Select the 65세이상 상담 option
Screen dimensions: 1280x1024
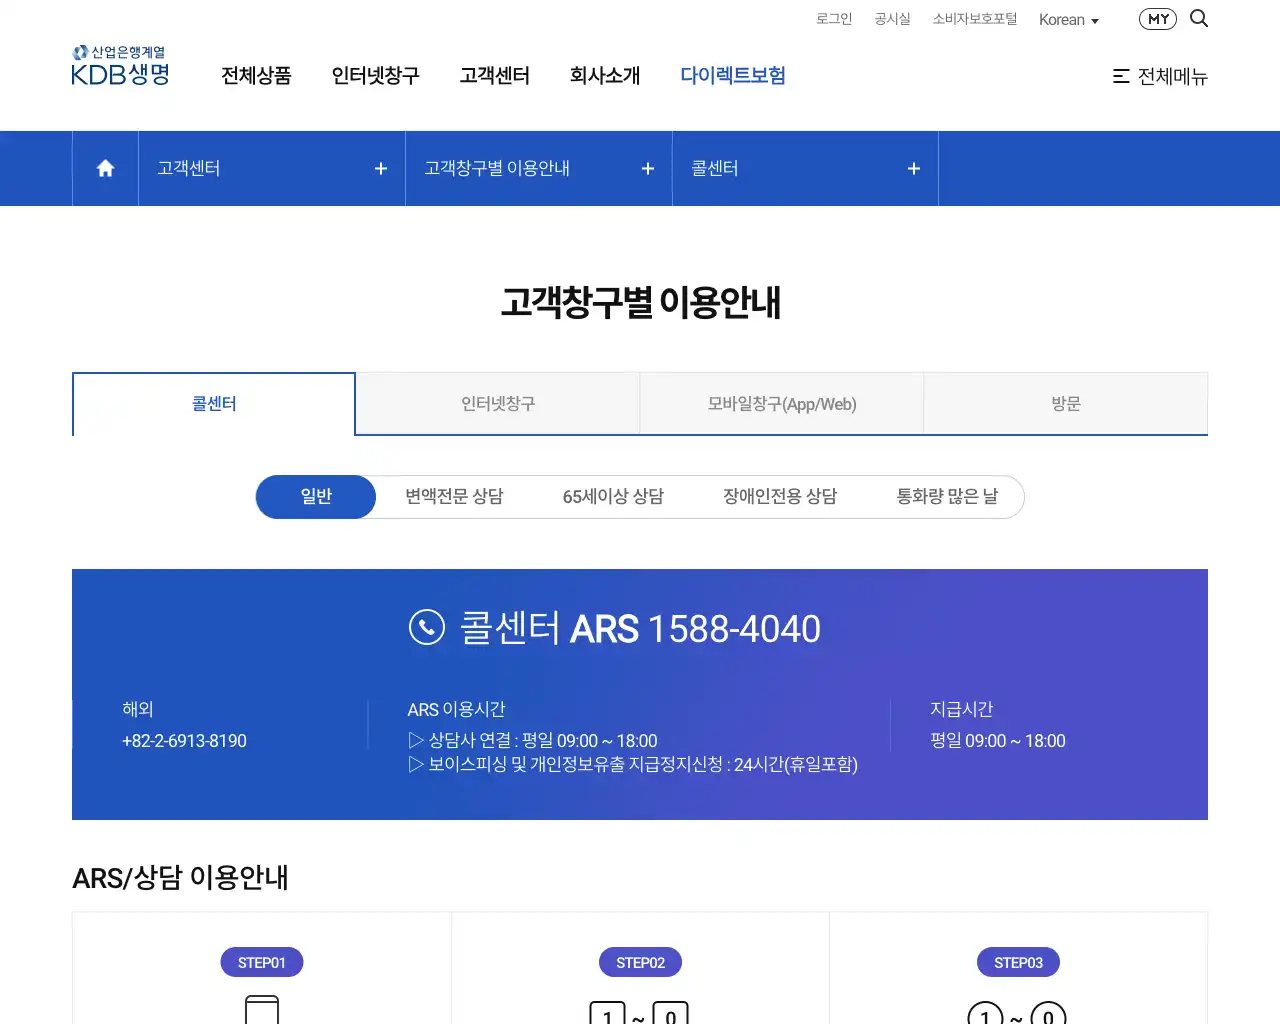613,496
